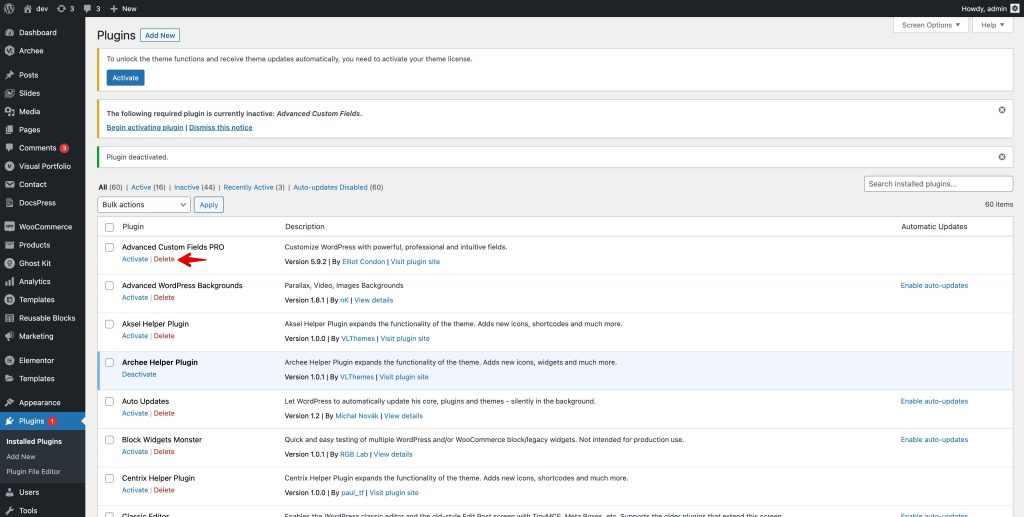This screenshot has height=517, width=1024.
Task: Filter plugins by Active (16)
Action: point(148,187)
